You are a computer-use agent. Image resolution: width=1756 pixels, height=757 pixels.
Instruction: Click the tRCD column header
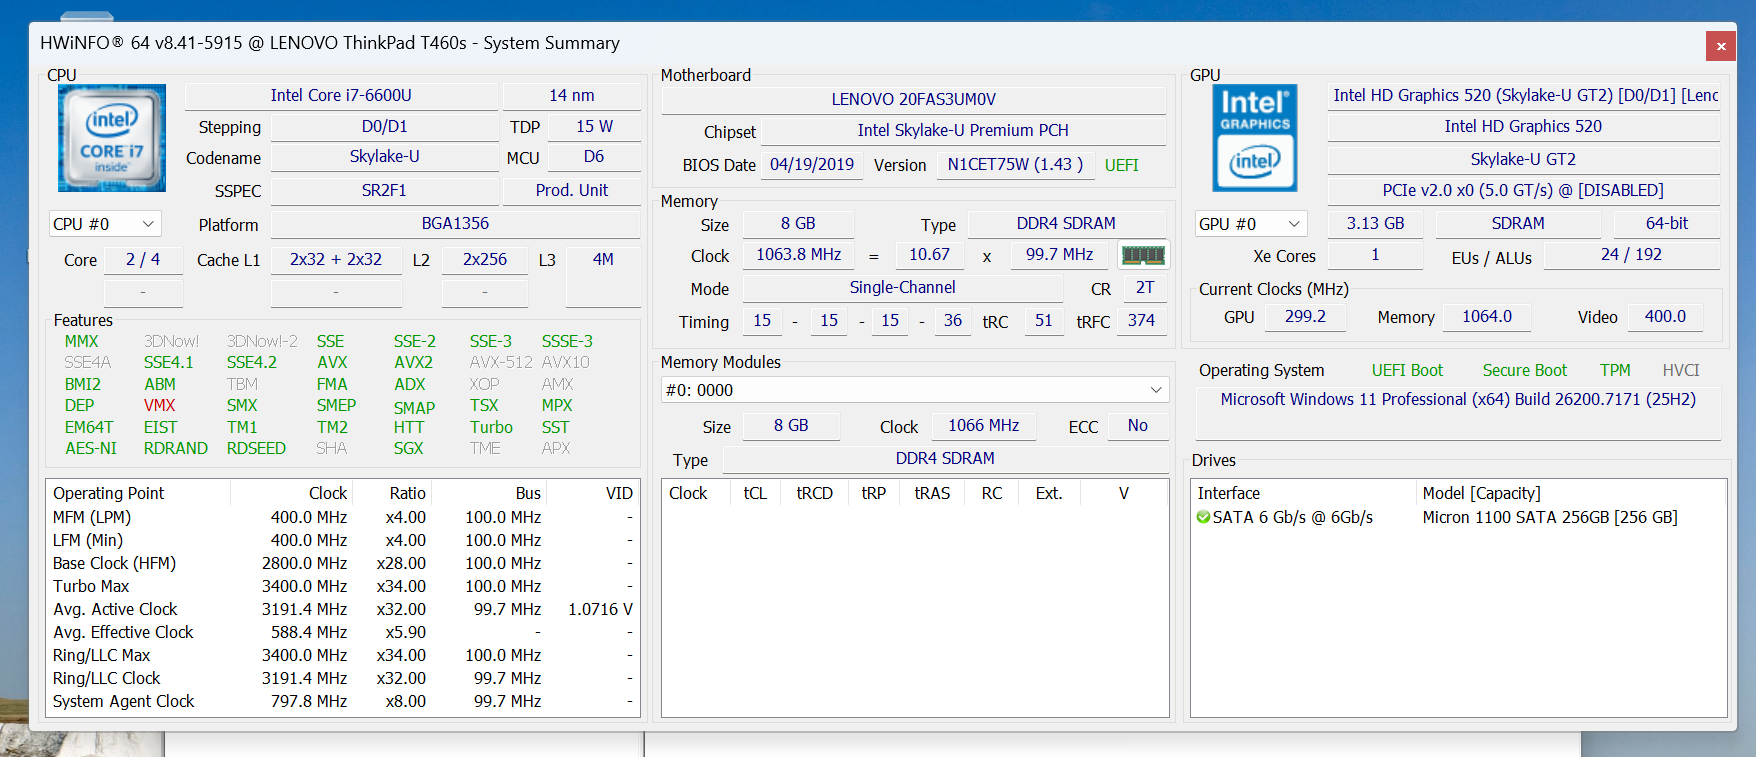814,493
